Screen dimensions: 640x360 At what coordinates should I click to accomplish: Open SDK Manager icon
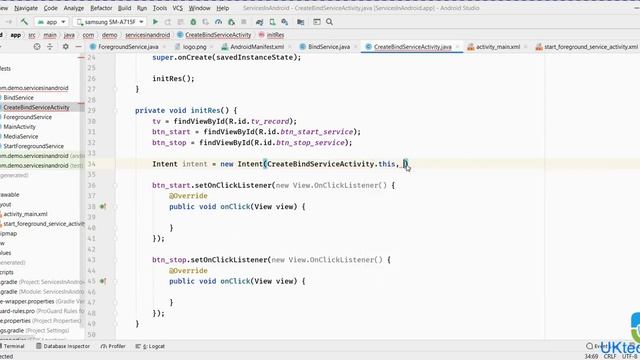point(285,22)
